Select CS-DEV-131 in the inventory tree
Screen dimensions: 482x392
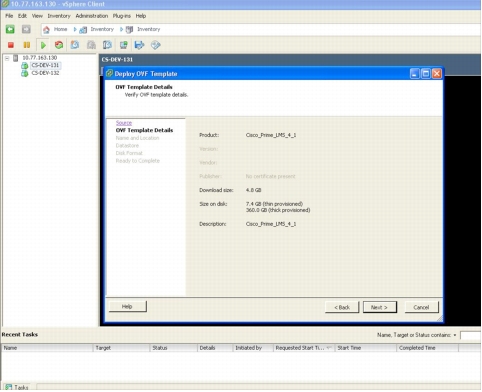pos(45,65)
